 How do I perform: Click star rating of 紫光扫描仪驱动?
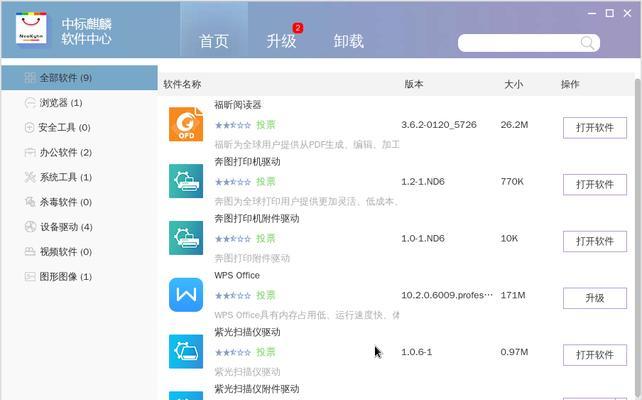(233, 353)
